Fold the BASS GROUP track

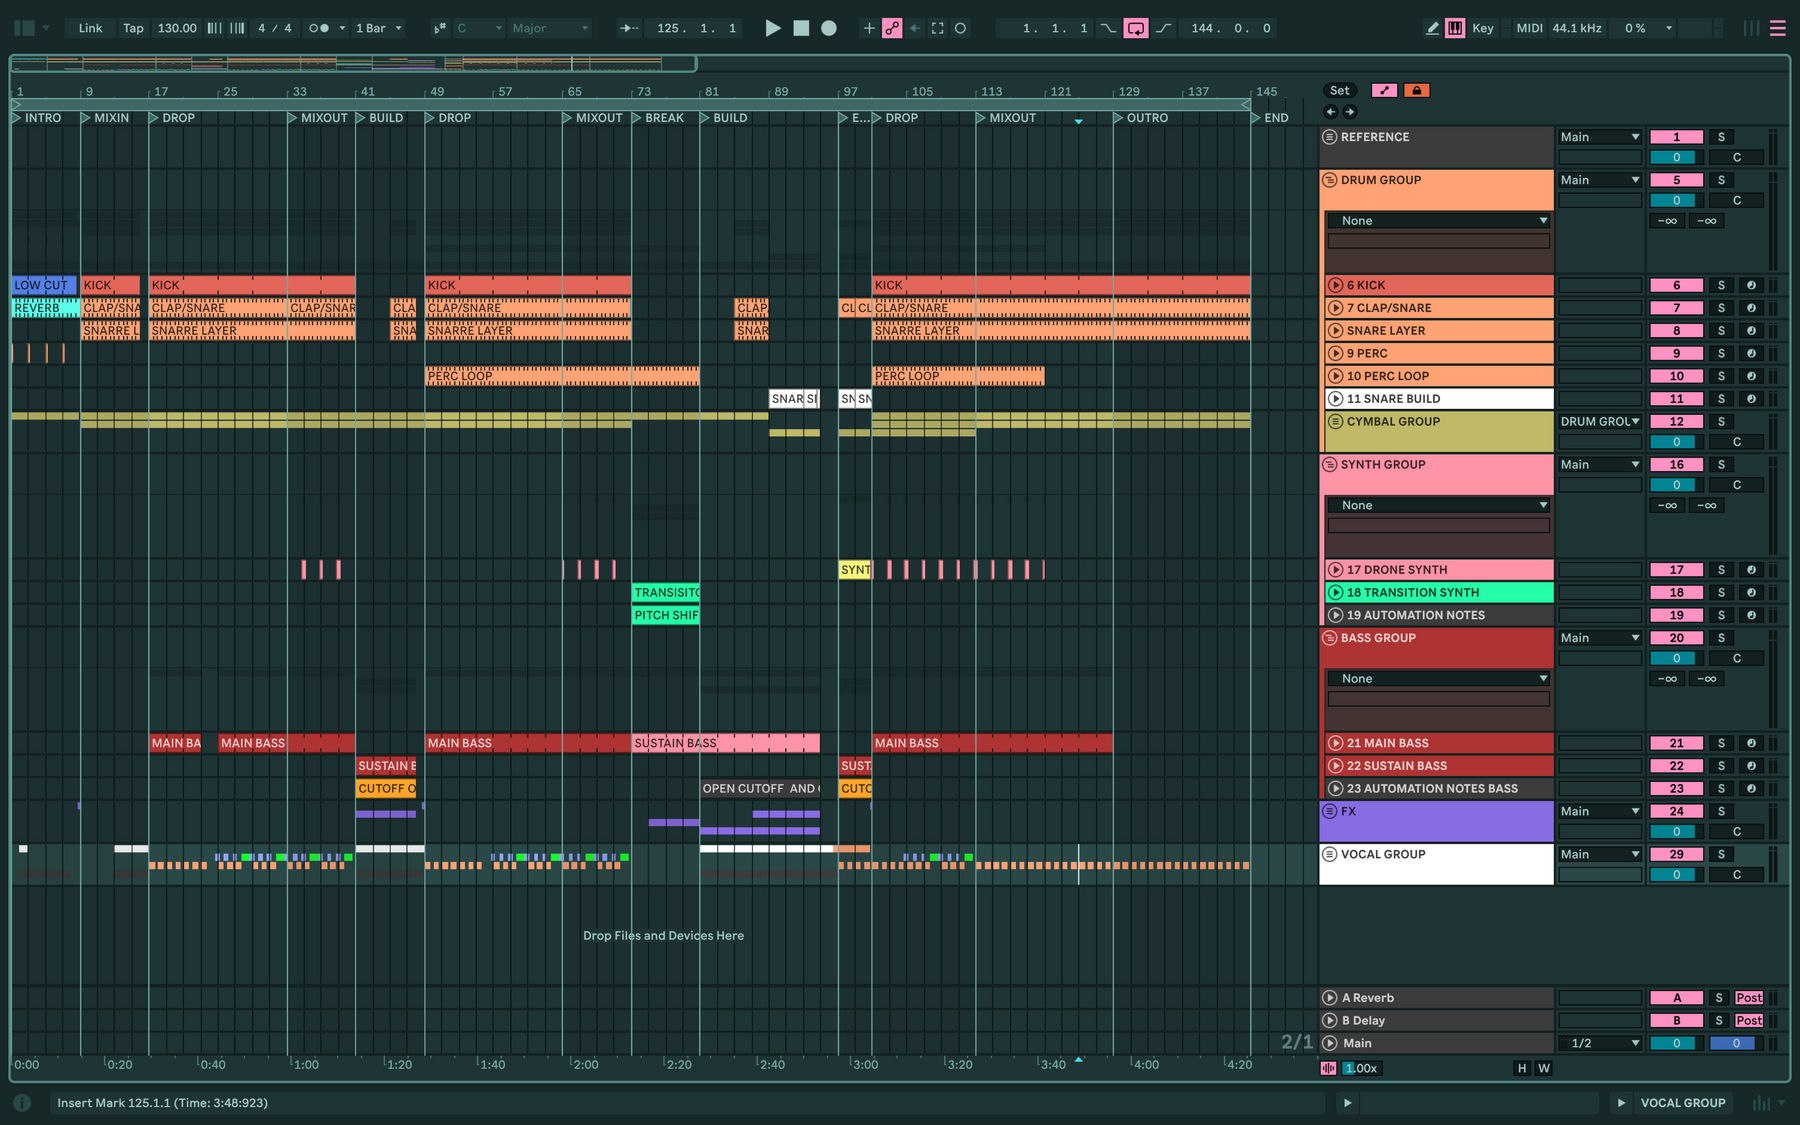click(x=1330, y=637)
